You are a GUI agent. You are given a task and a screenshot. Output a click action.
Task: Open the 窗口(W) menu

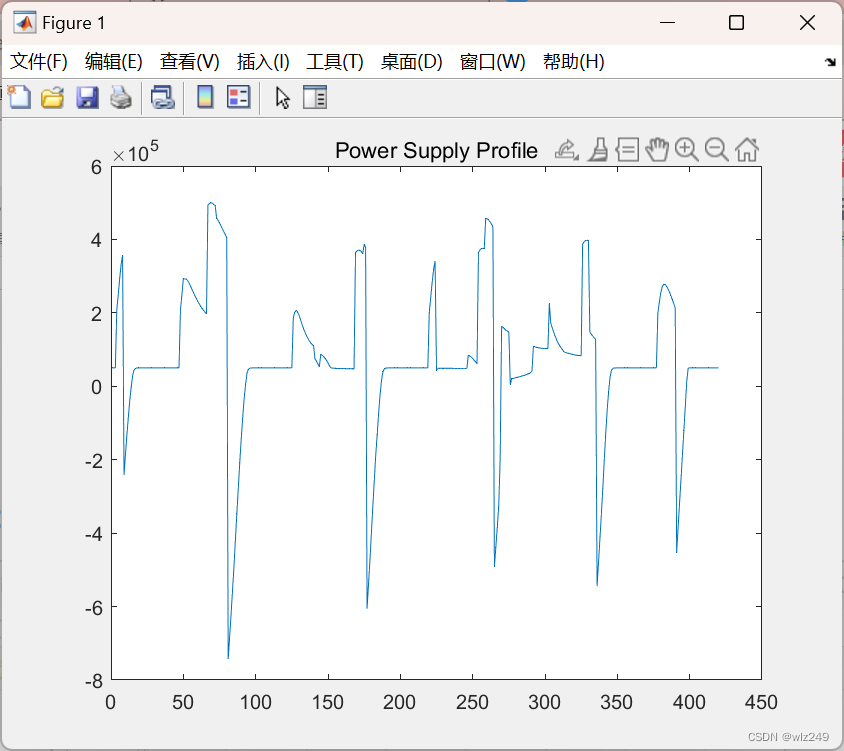493,62
